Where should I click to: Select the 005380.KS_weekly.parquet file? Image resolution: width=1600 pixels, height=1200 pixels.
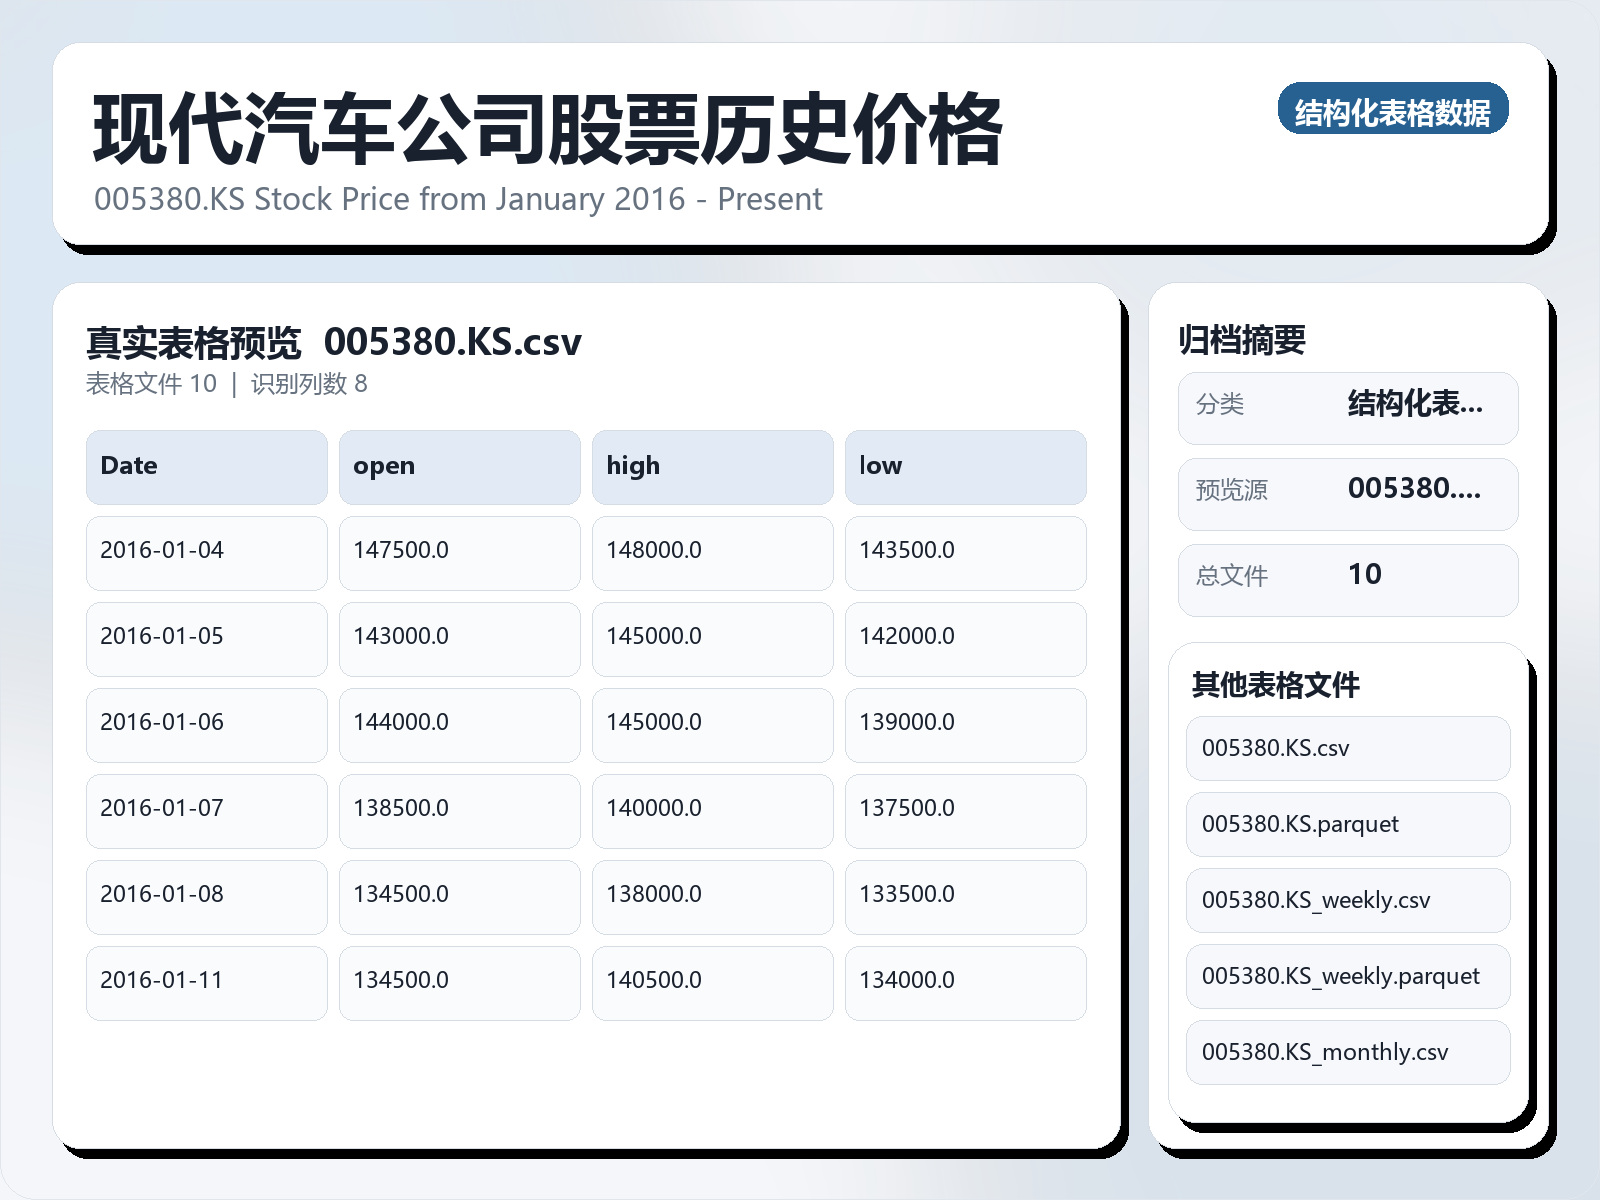pyautogui.click(x=1347, y=977)
